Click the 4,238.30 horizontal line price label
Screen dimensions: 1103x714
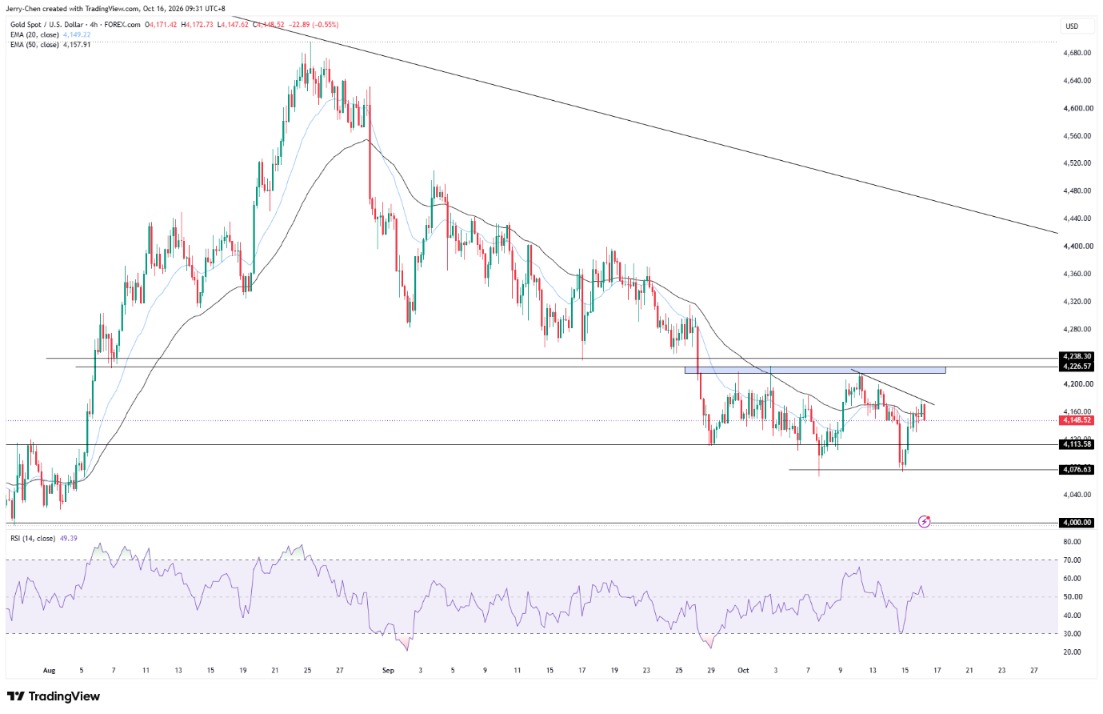point(1077,357)
